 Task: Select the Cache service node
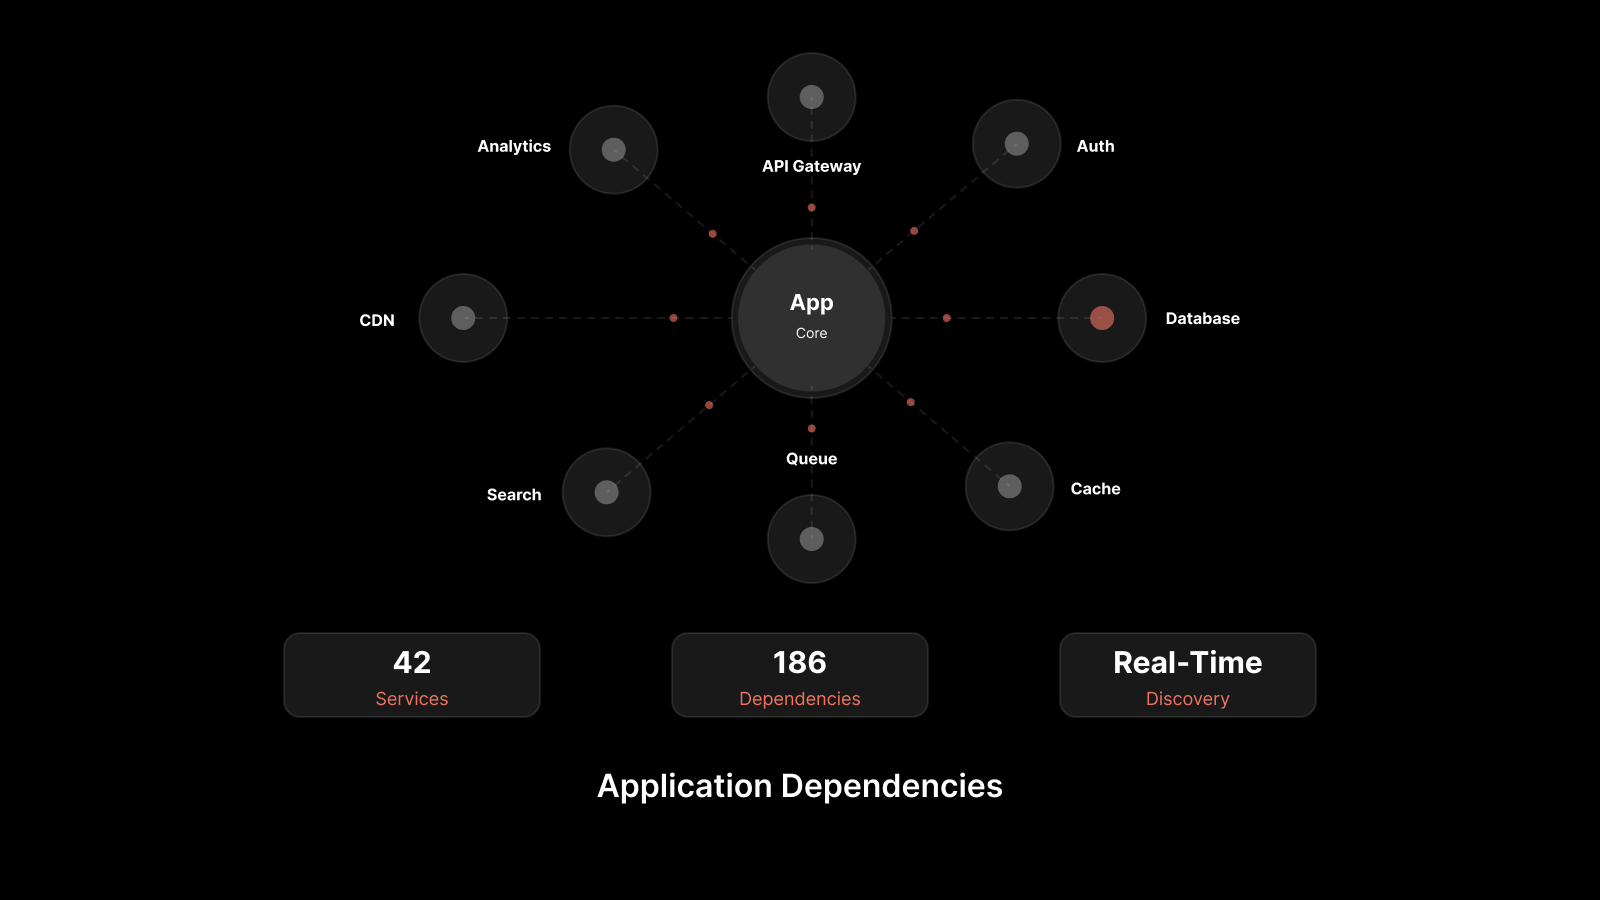point(1009,486)
